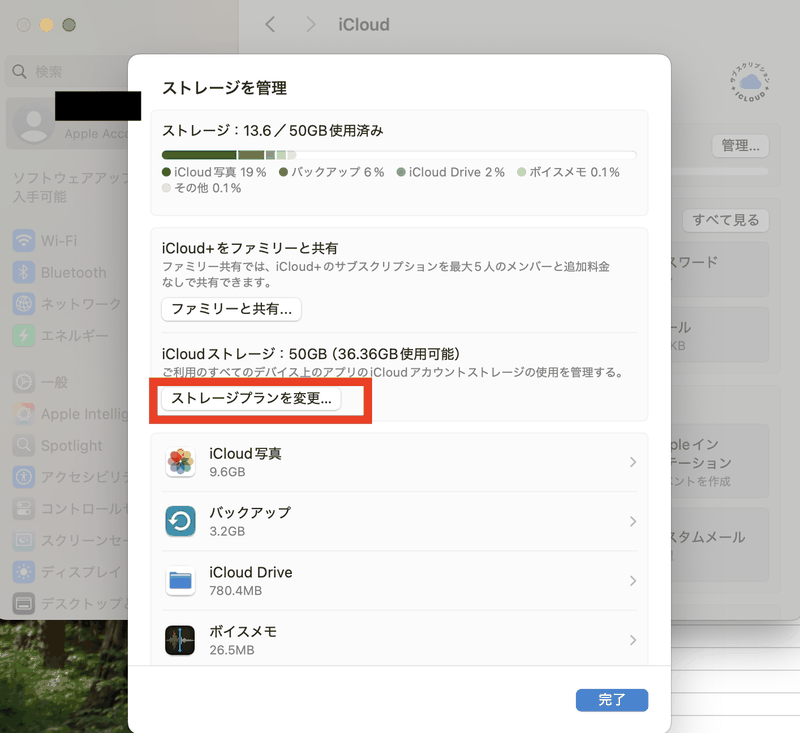
Task: Open the Wi-Fi sidebar icon
Action: tap(23, 240)
